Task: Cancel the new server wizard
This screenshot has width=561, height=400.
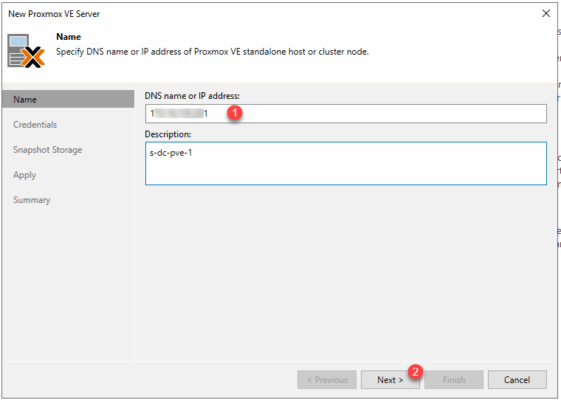Action: pyautogui.click(x=517, y=380)
